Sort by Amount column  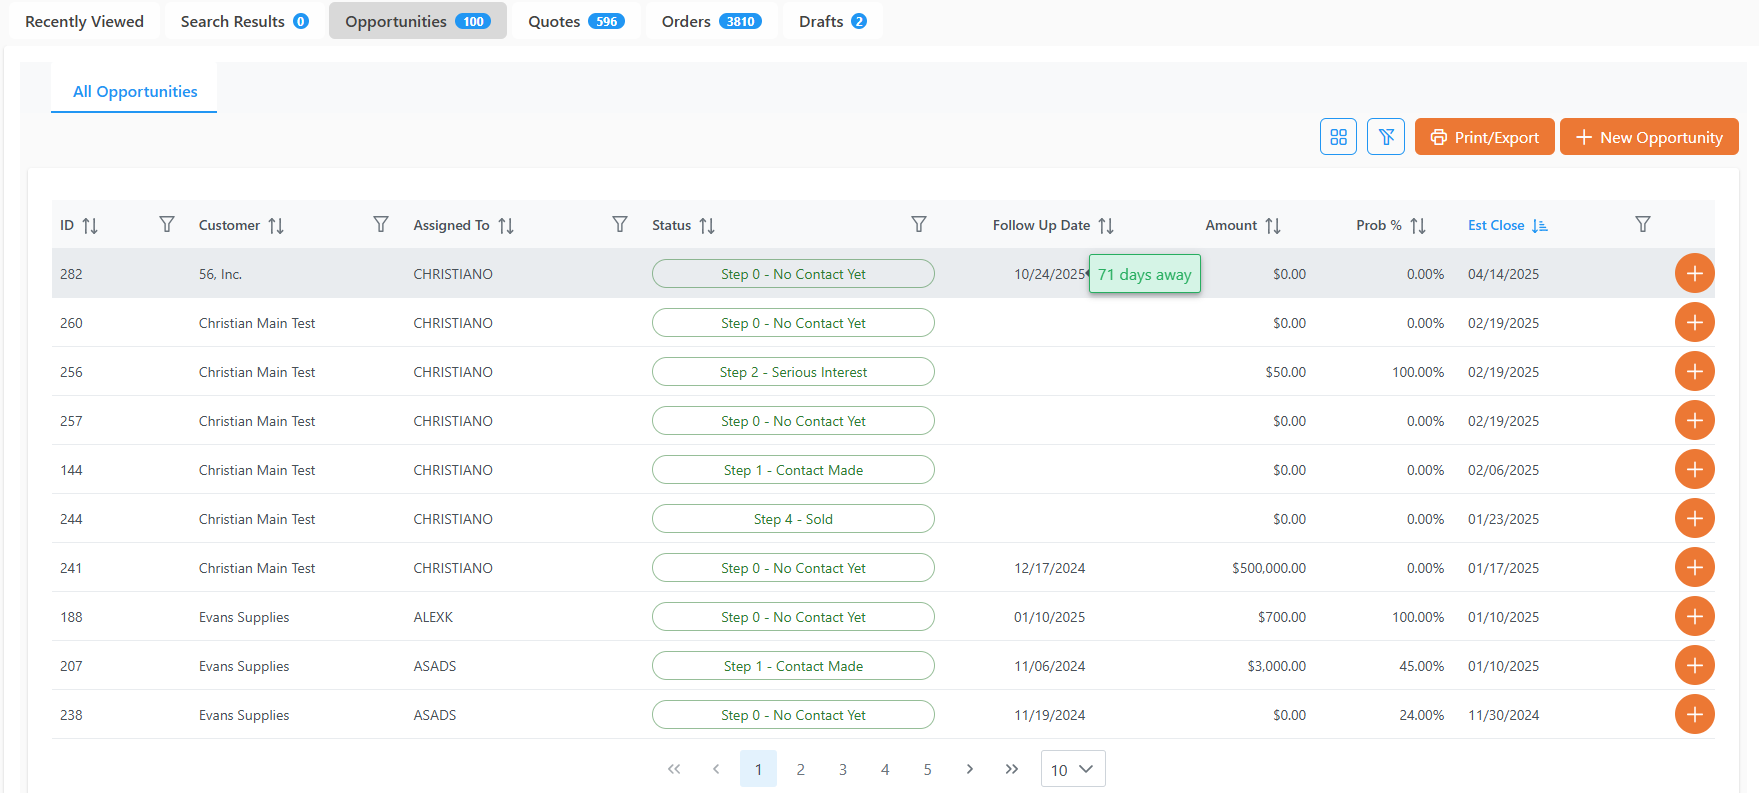(1272, 226)
